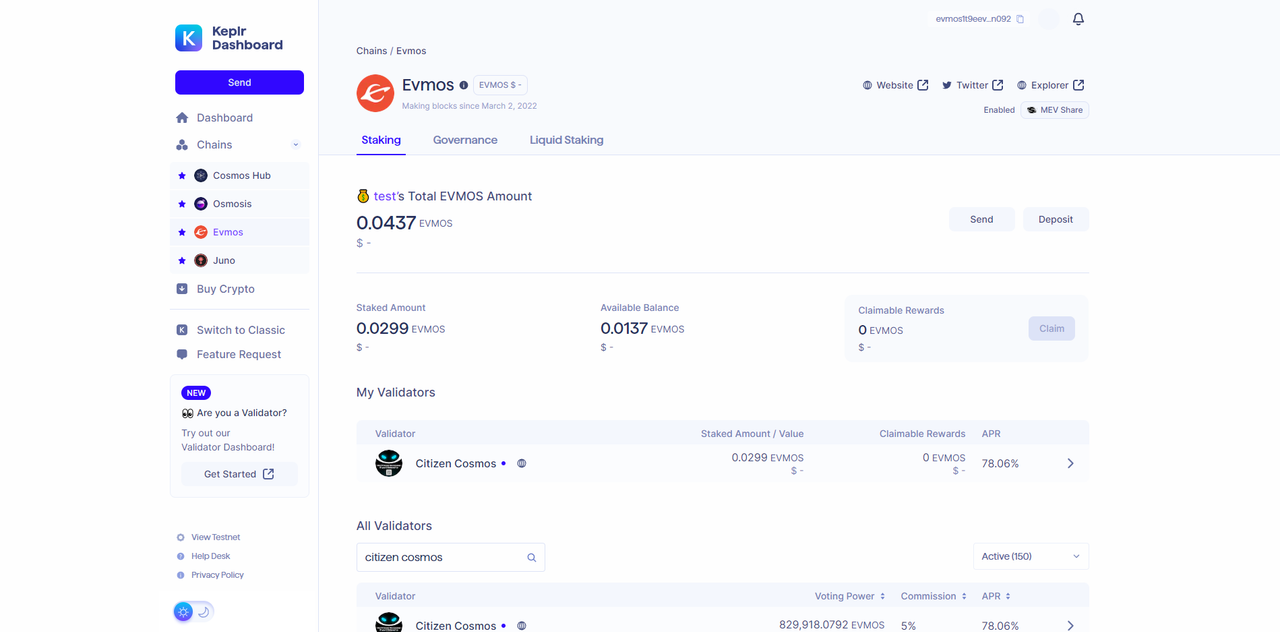Collapse the Chains list chevron
1280x632 pixels.
pyautogui.click(x=296, y=145)
